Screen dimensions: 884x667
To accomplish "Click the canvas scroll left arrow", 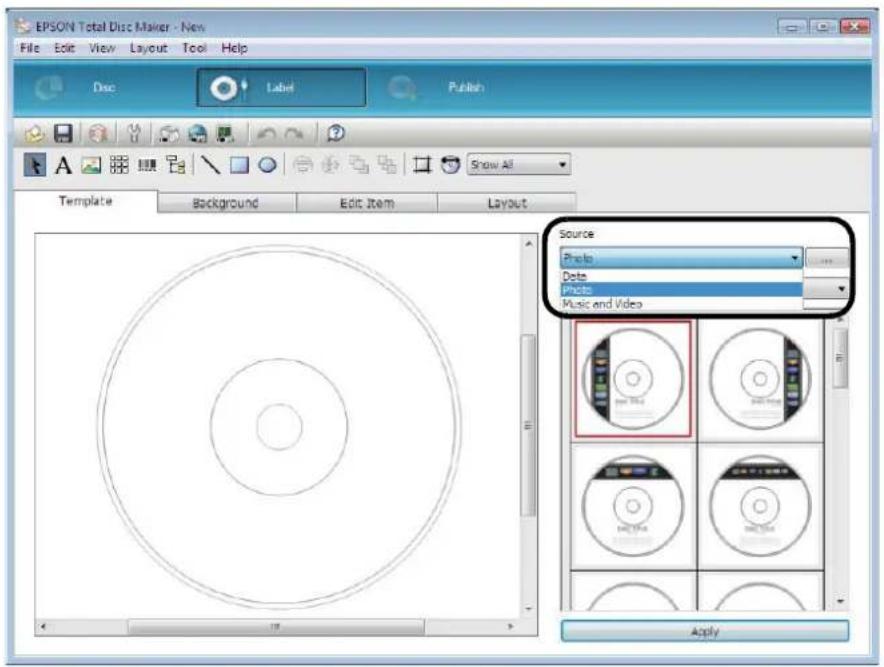I will [x=43, y=626].
